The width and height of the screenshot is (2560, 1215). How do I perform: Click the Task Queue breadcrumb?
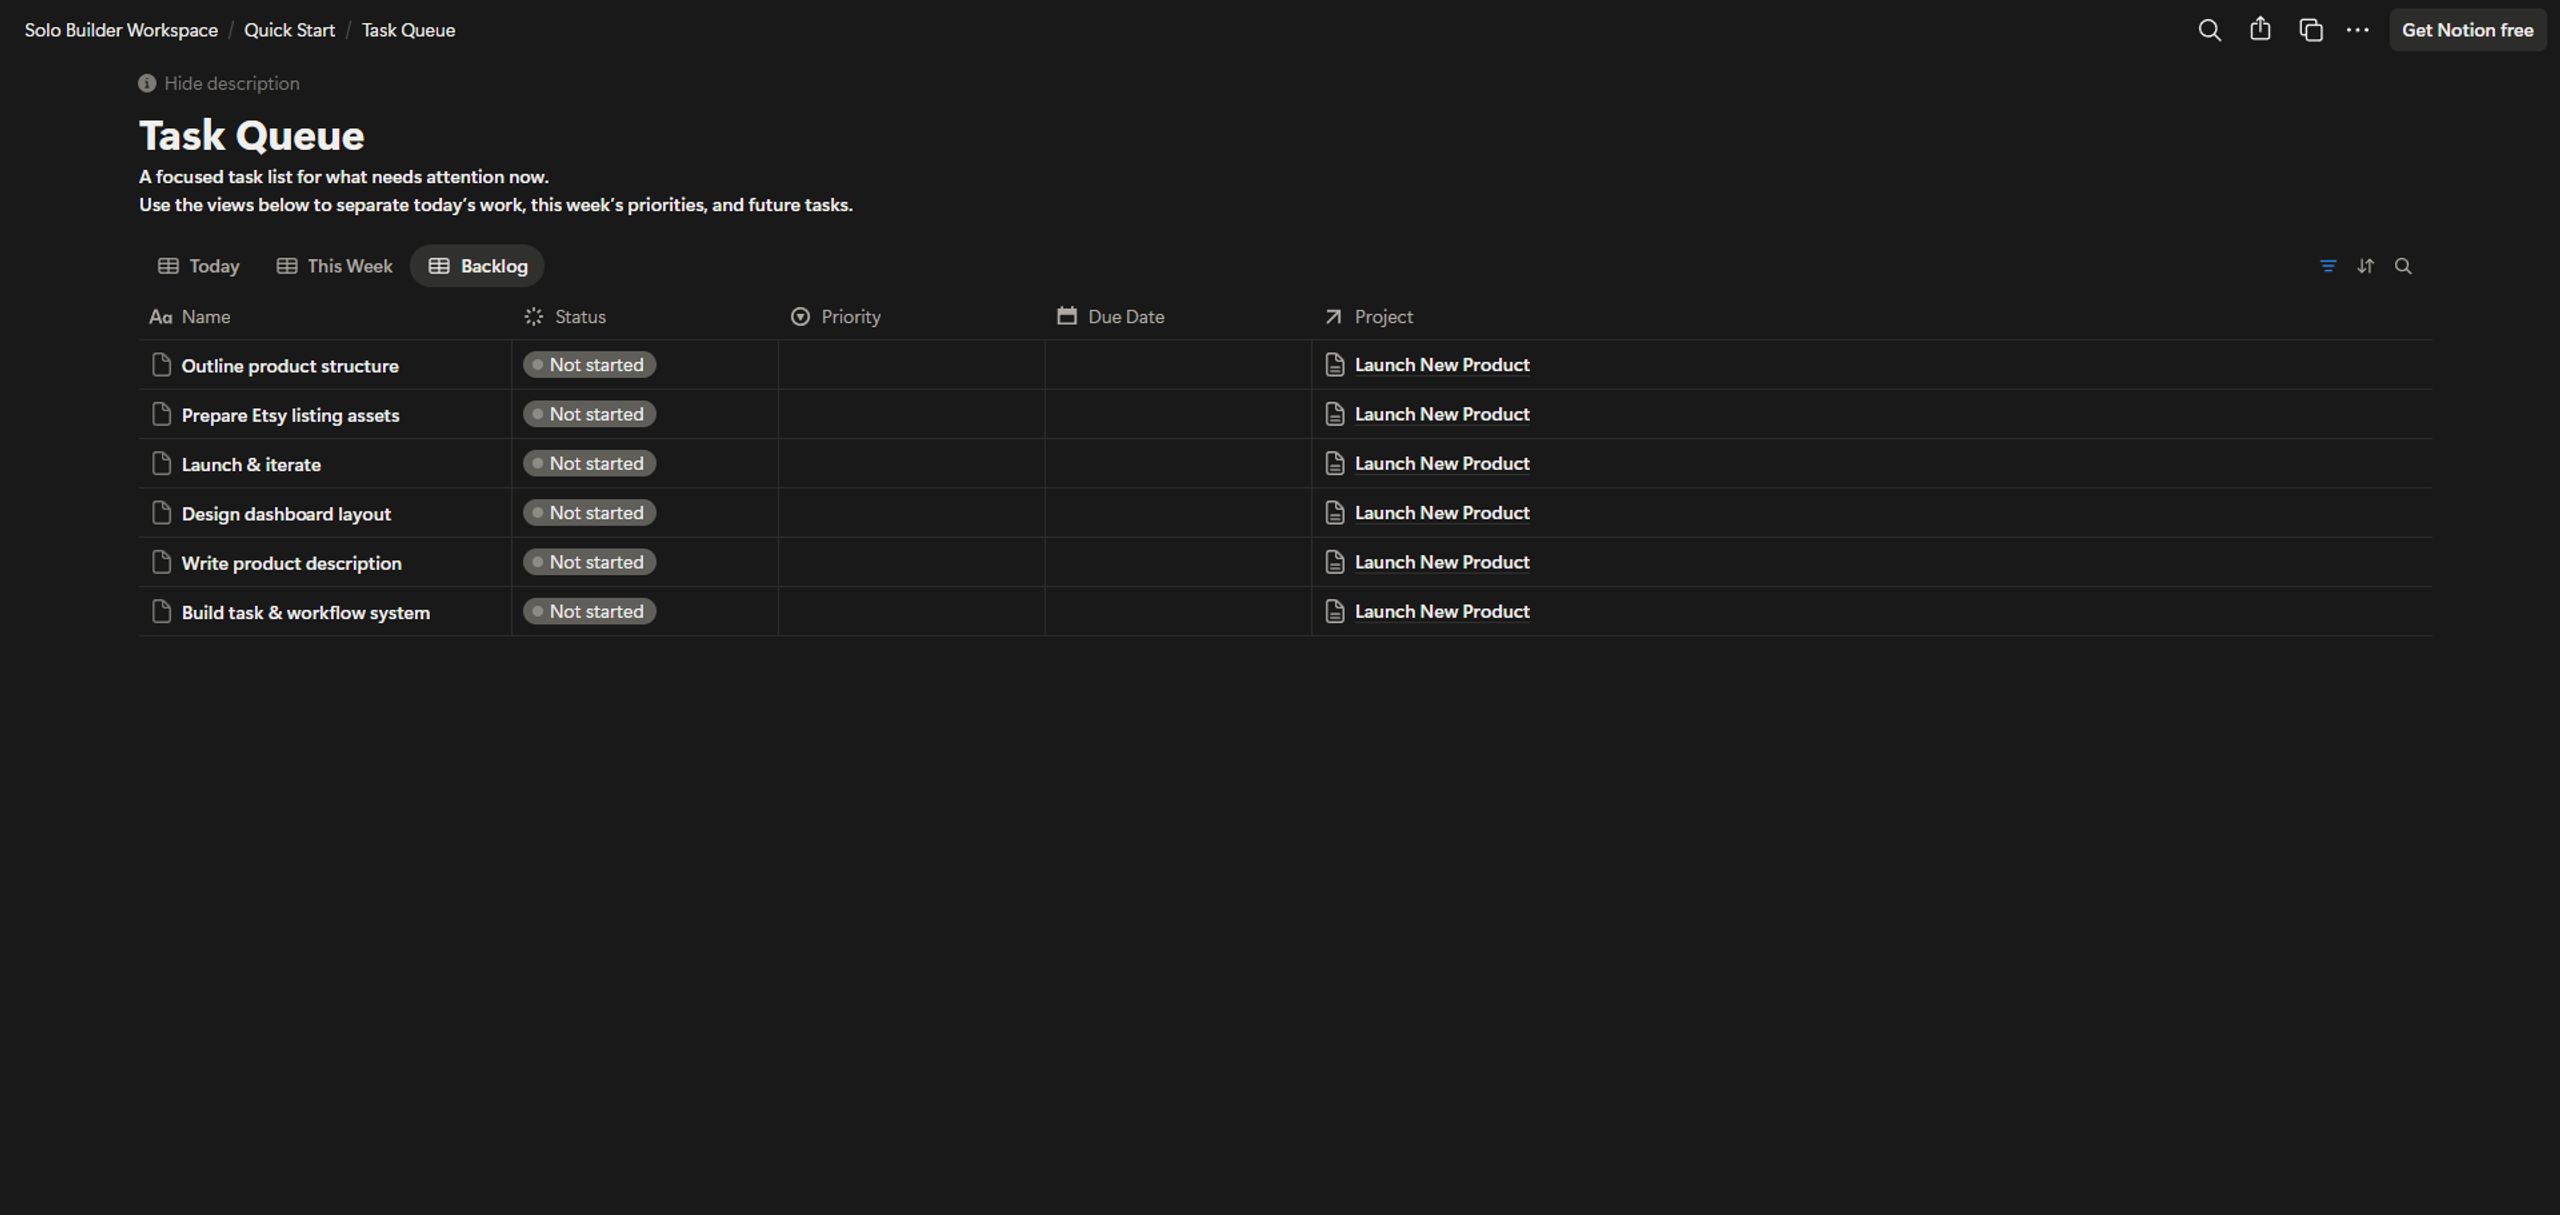coord(408,30)
